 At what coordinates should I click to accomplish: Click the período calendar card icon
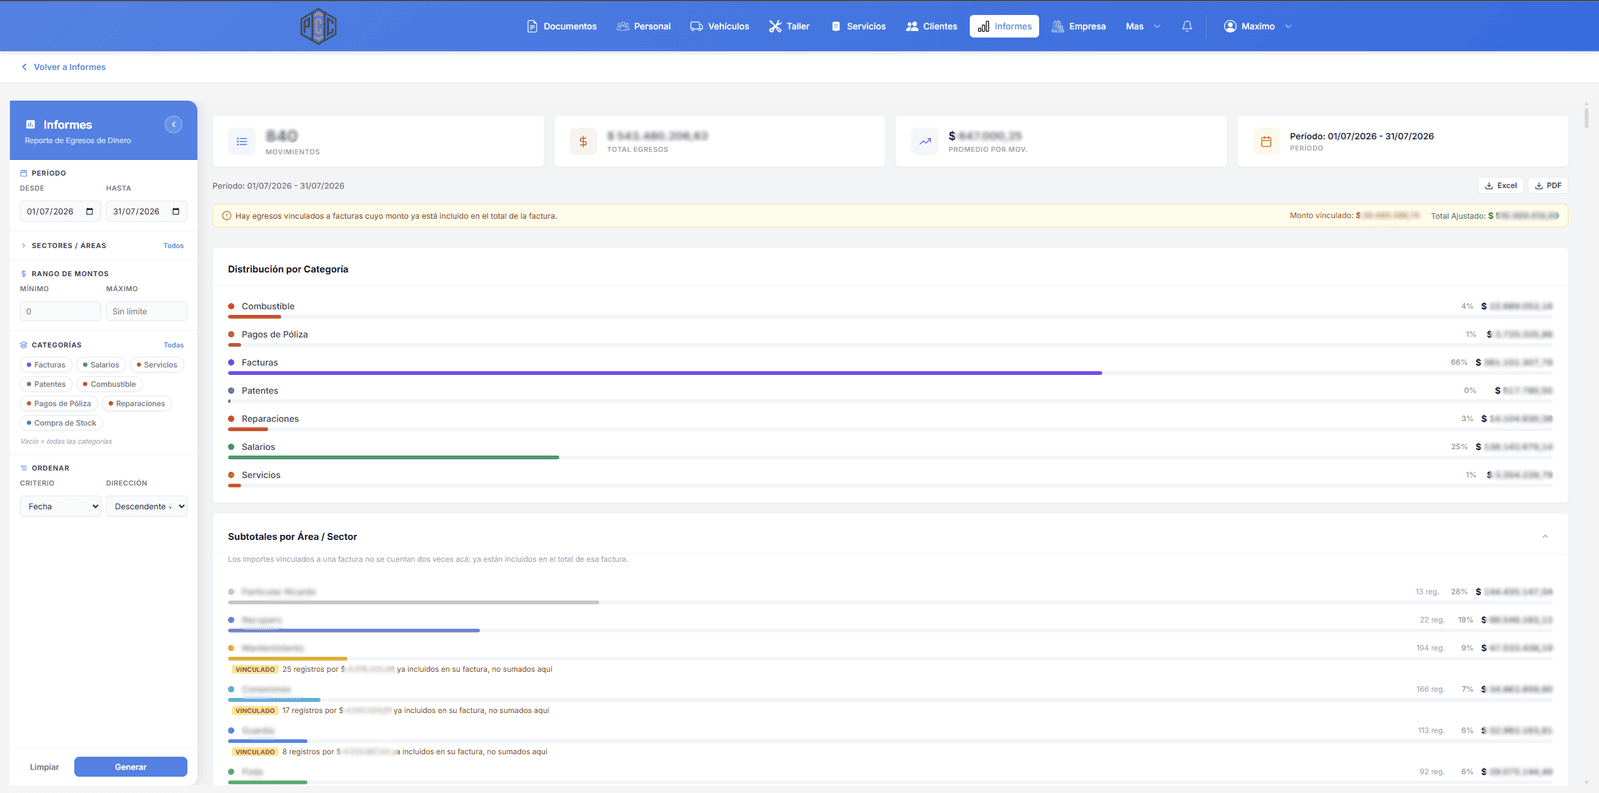point(1266,142)
